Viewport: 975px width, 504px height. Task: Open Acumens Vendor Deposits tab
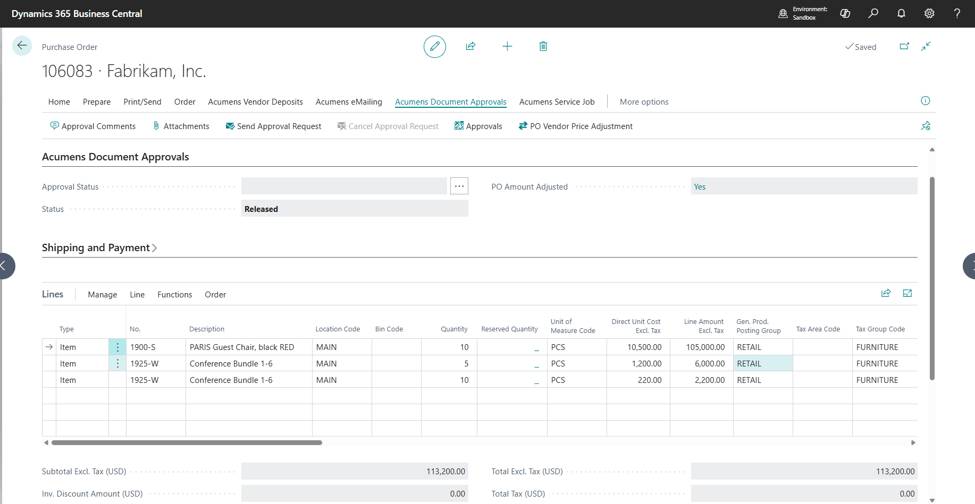tap(256, 102)
